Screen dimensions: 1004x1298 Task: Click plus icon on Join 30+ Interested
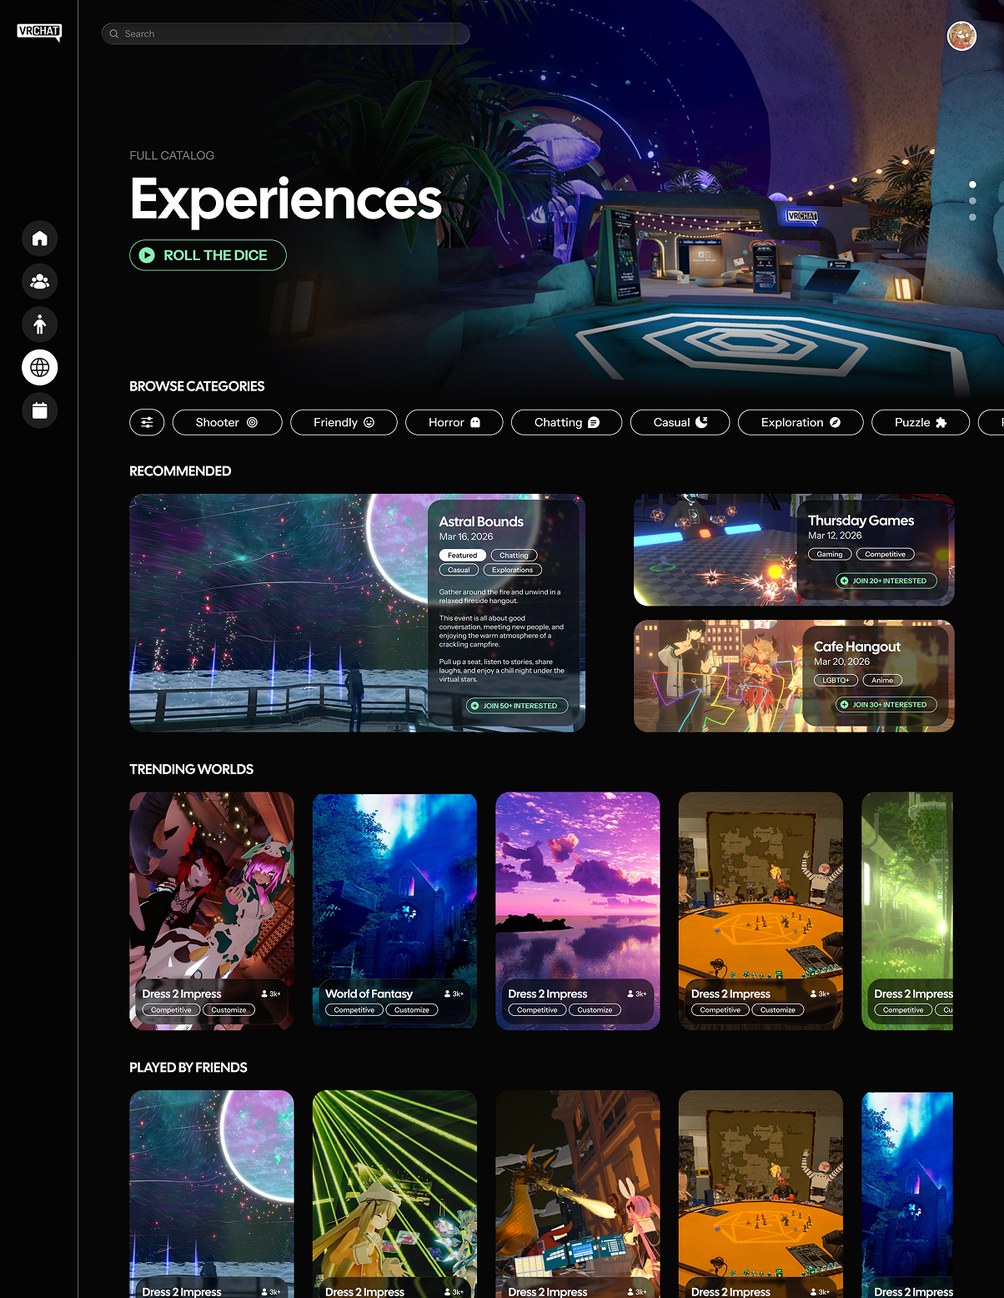click(x=844, y=704)
